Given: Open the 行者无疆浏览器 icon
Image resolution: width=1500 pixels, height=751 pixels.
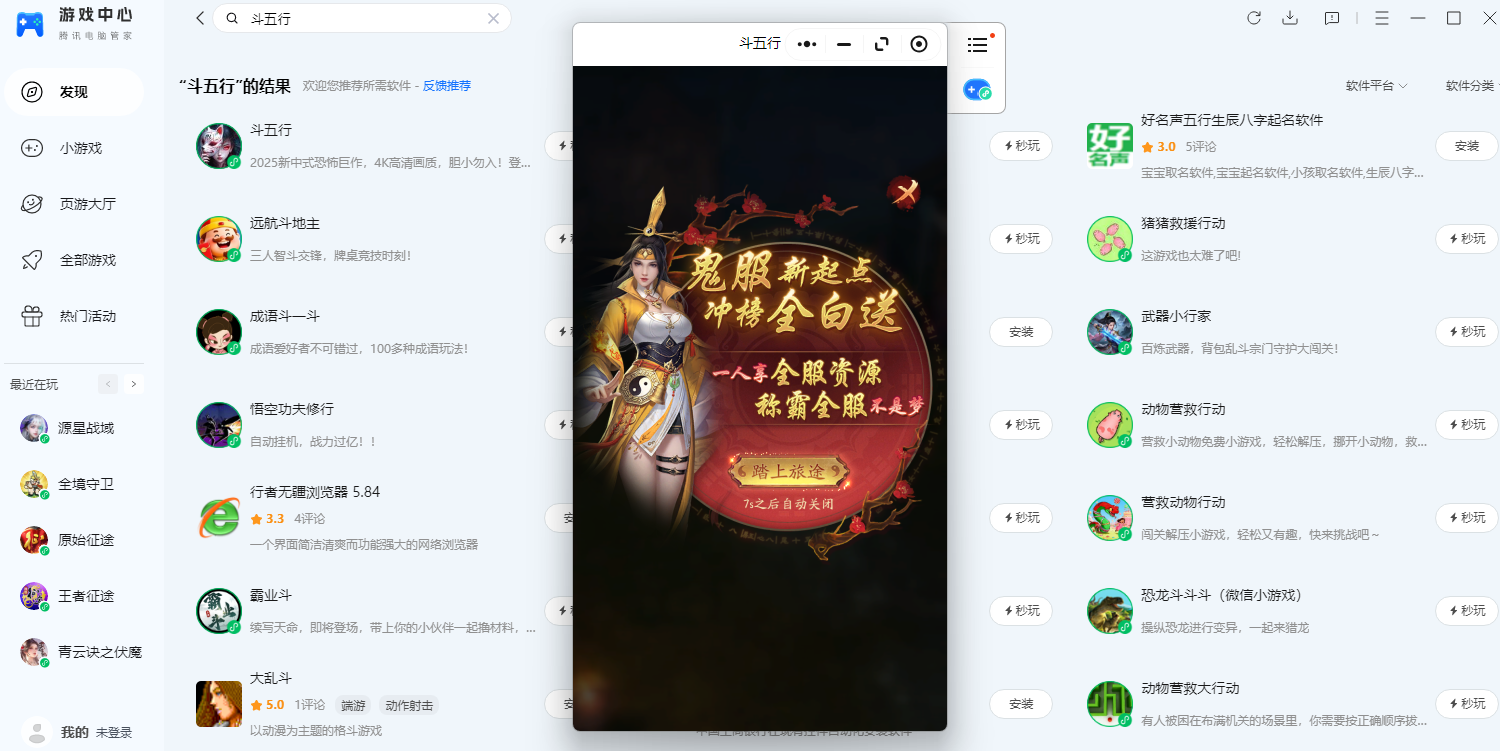Looking at the screenshot, I should pyautogui.click(x=219, y=518).
